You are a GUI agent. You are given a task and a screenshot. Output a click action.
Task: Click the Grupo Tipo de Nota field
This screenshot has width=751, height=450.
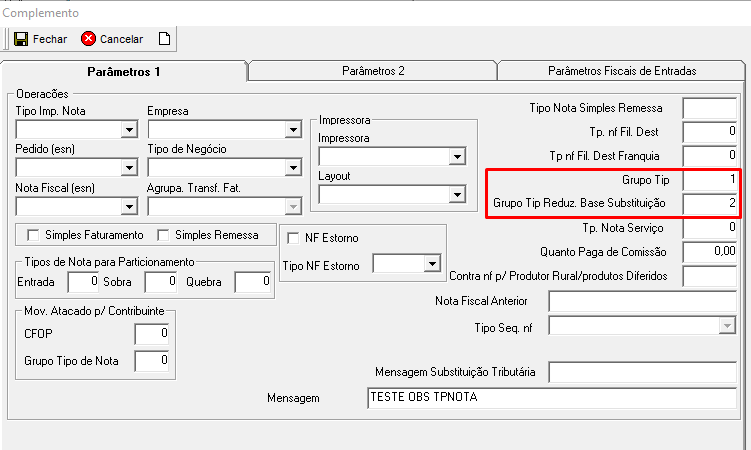[151, 361]
